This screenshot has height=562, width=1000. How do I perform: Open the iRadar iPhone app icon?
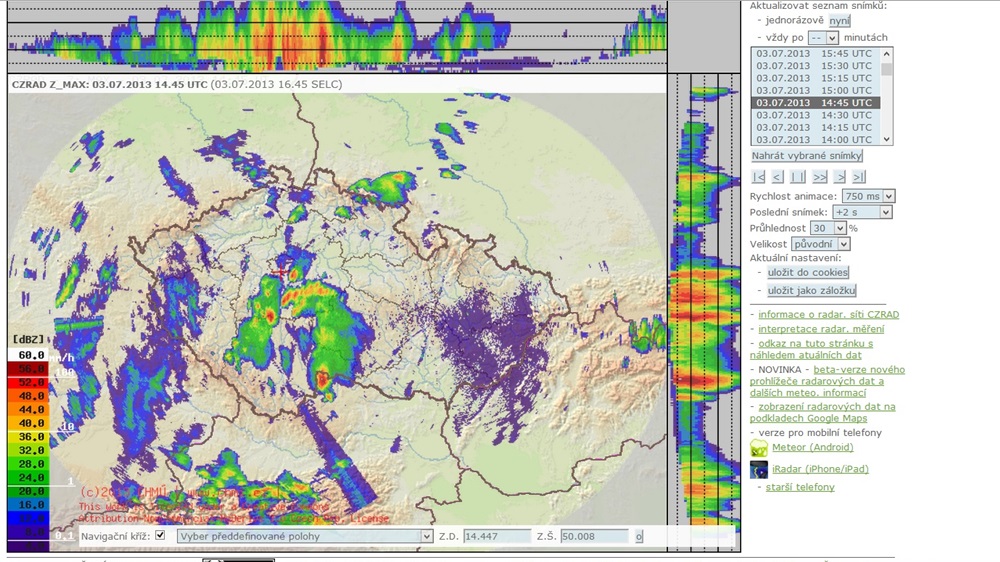tap(758, 470)
